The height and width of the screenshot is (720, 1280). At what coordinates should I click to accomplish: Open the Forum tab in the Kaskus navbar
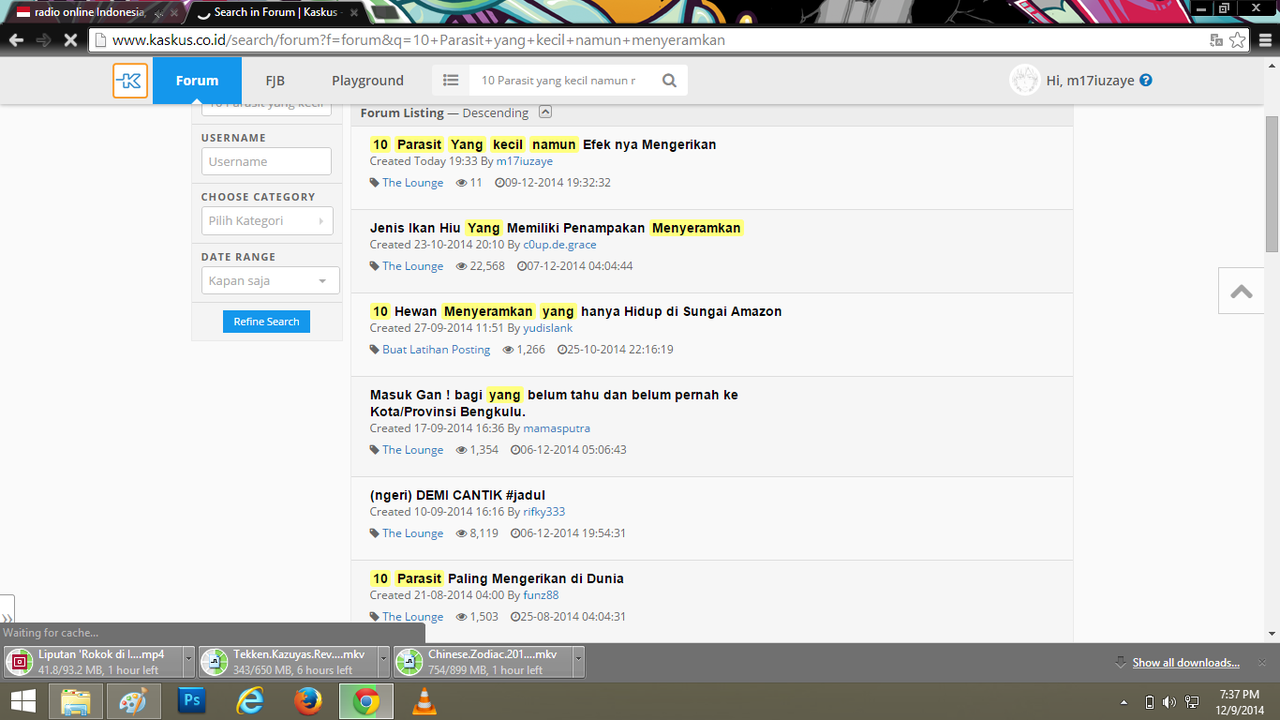[197, 80]
